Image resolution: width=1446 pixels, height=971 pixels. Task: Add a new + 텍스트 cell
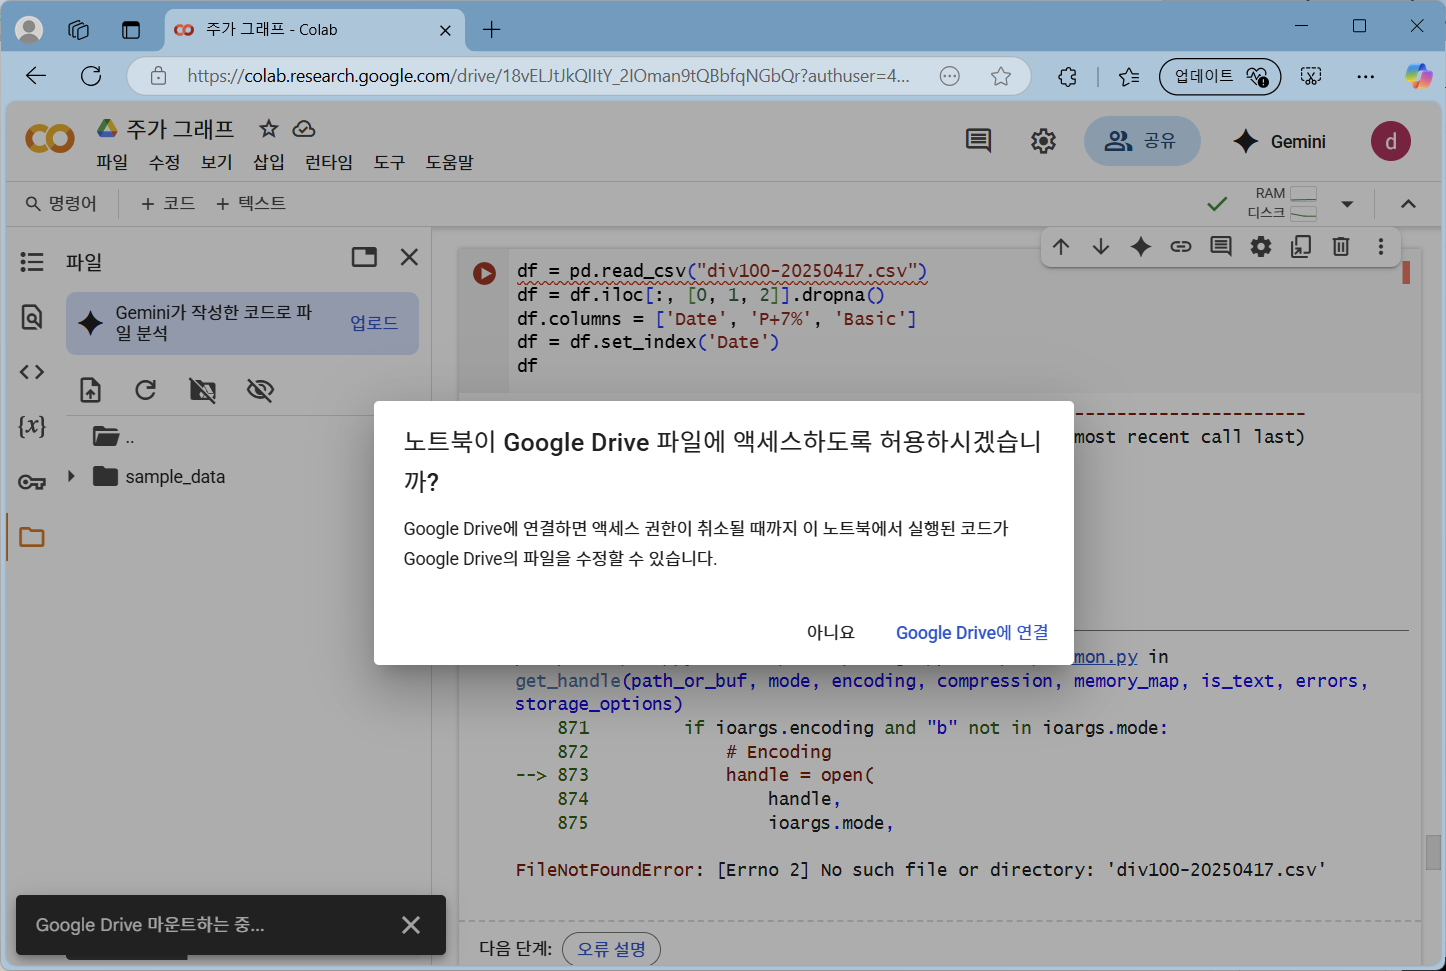251,204
